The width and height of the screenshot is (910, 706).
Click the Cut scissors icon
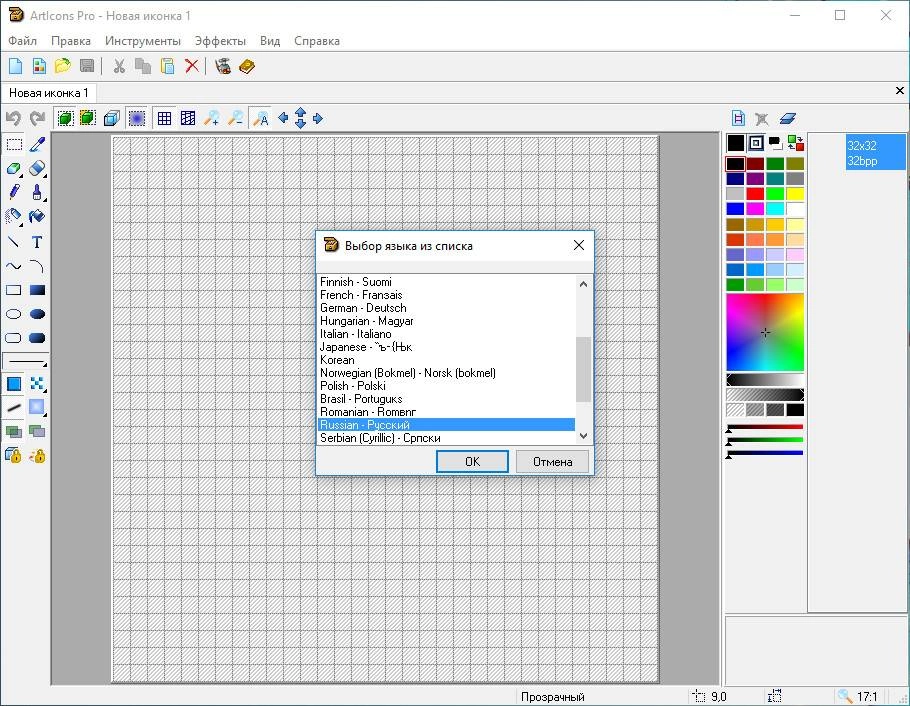[x=119, y=66]
